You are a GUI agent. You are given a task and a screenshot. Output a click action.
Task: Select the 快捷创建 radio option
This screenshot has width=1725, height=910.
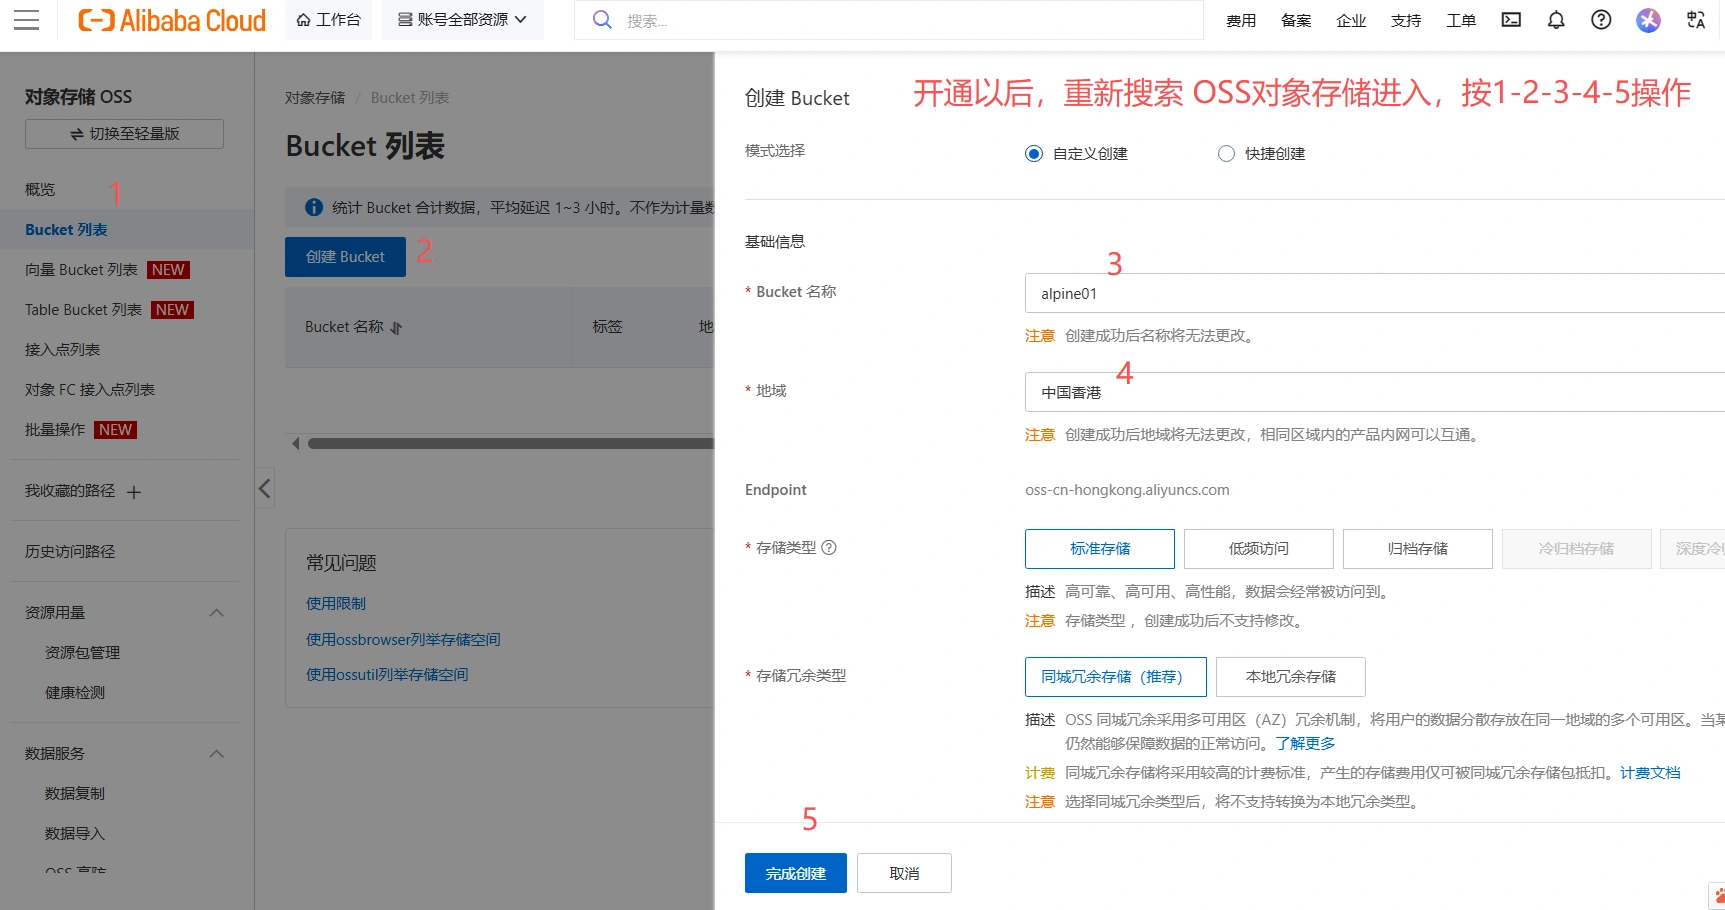tap(1226, 154)
